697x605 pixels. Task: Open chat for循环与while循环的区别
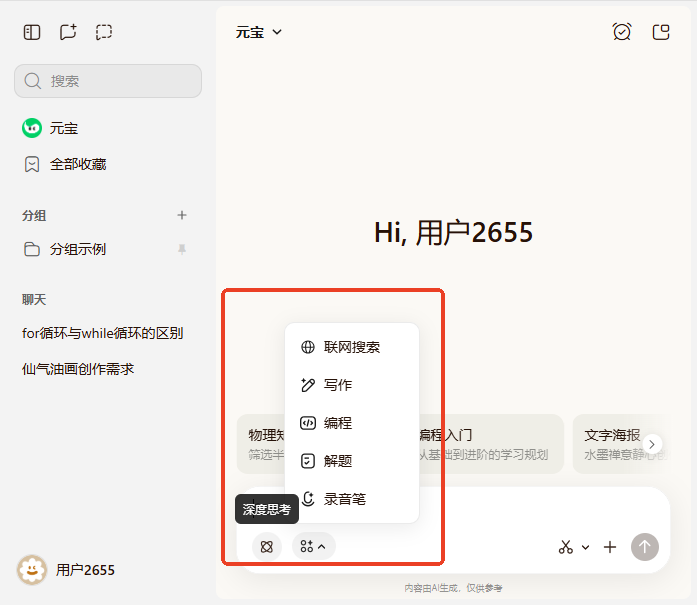103,333
